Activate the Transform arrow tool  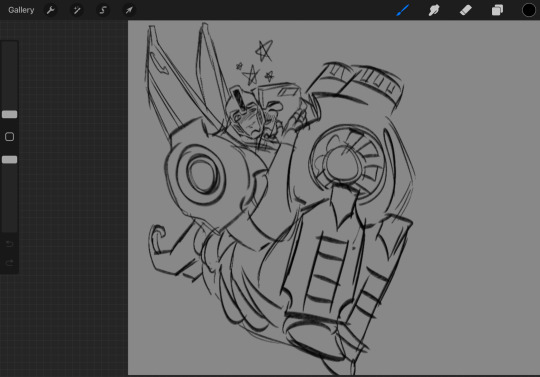click(x=129, y=10)
